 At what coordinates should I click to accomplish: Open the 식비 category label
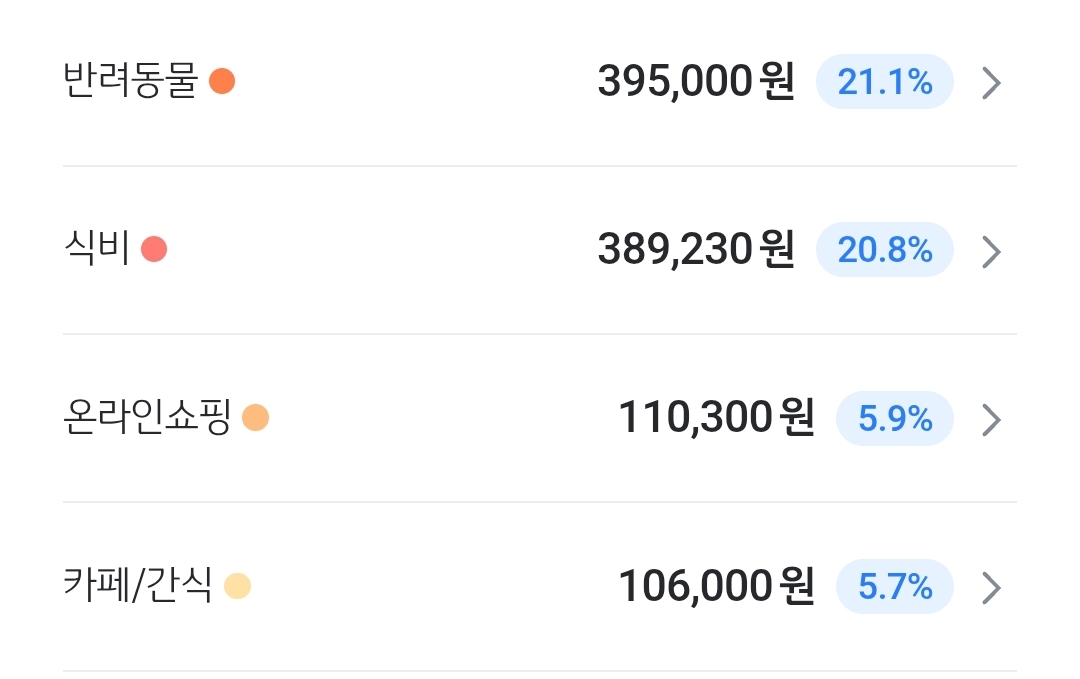coord(96,248)
